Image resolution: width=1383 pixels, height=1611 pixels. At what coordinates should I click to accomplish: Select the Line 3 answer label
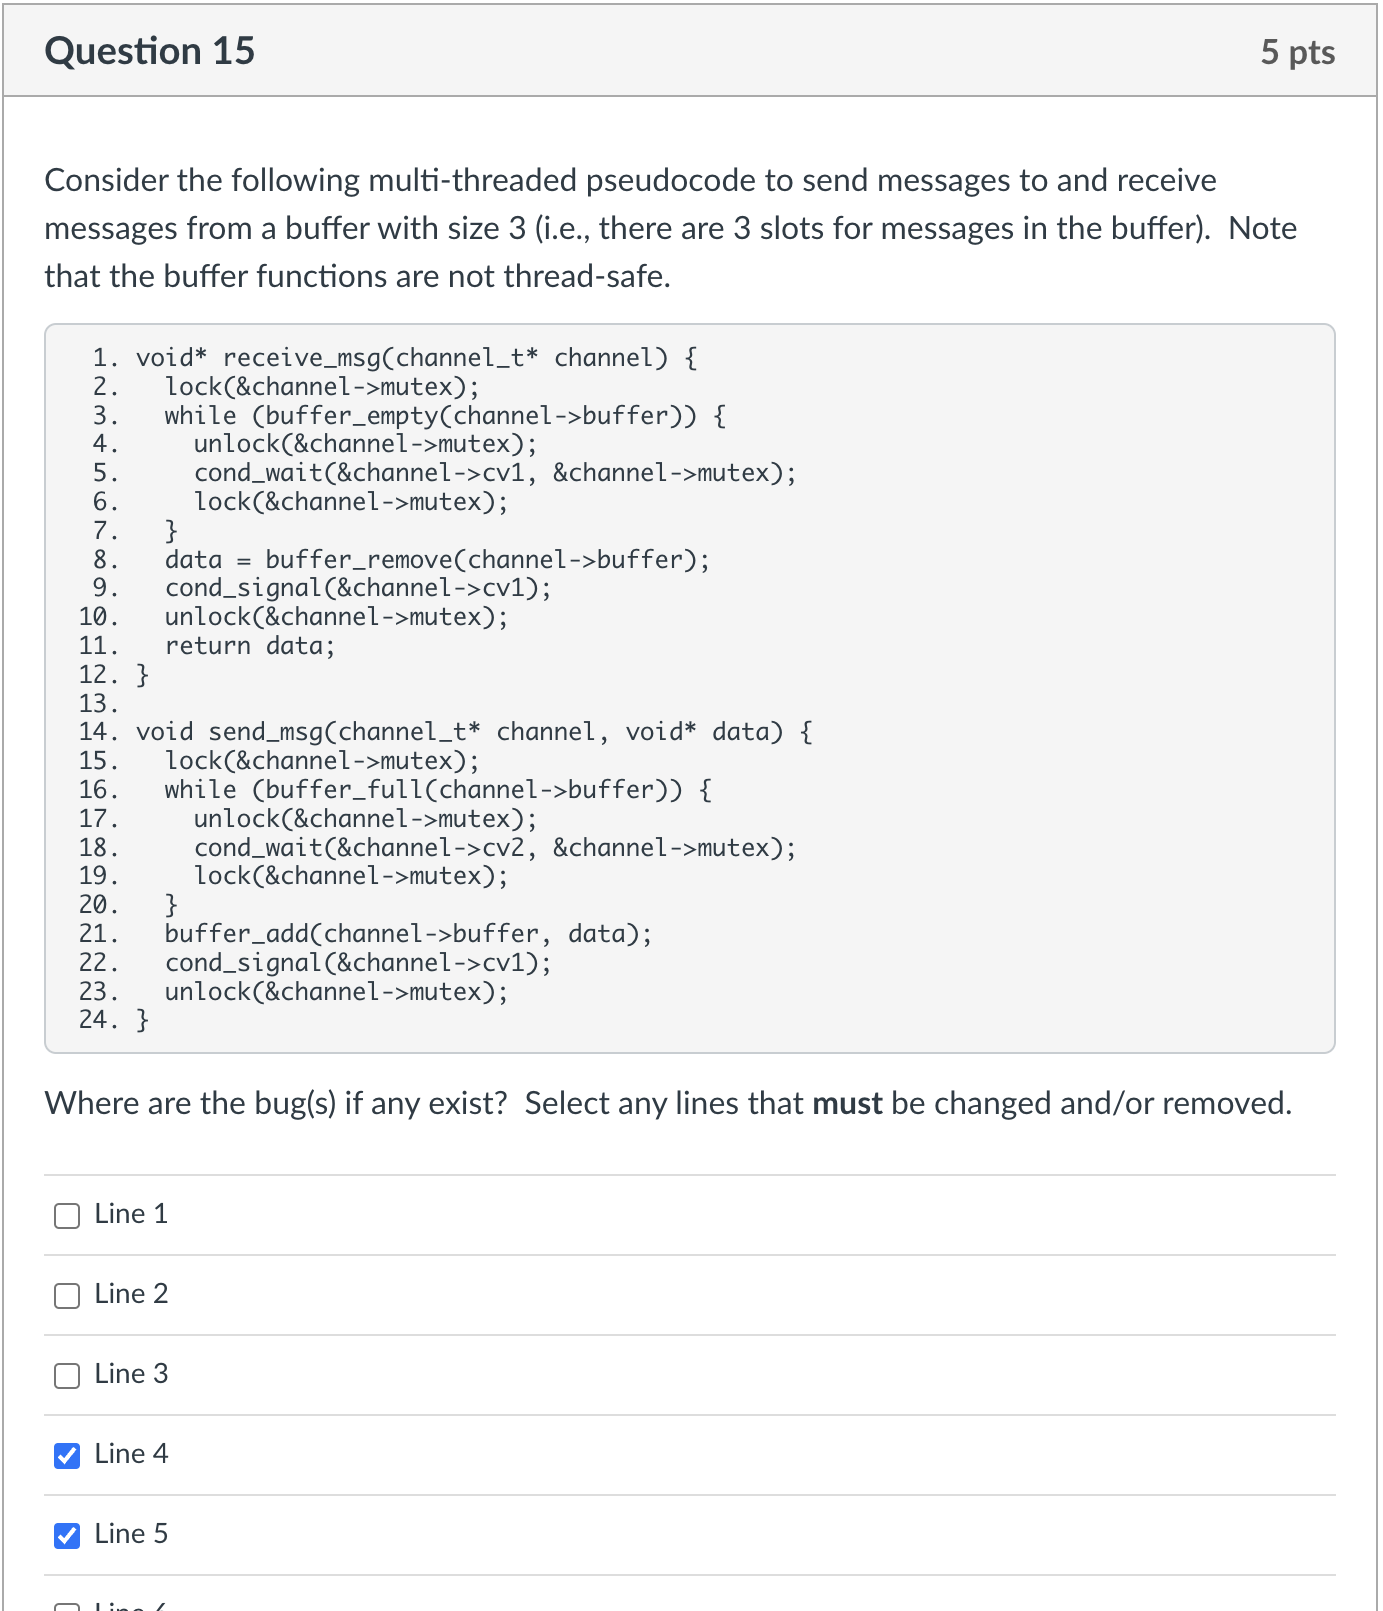(x=130, y=1373)
